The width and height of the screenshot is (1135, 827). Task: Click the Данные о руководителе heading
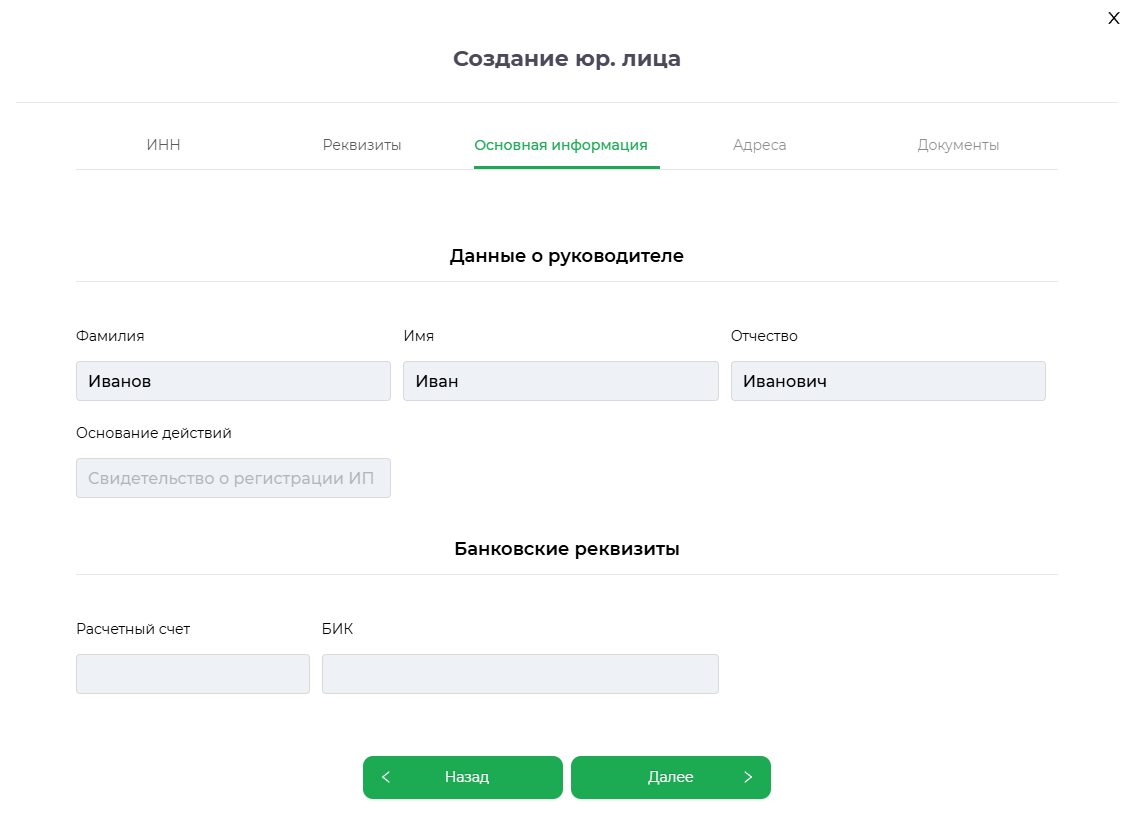click(567, 256)
